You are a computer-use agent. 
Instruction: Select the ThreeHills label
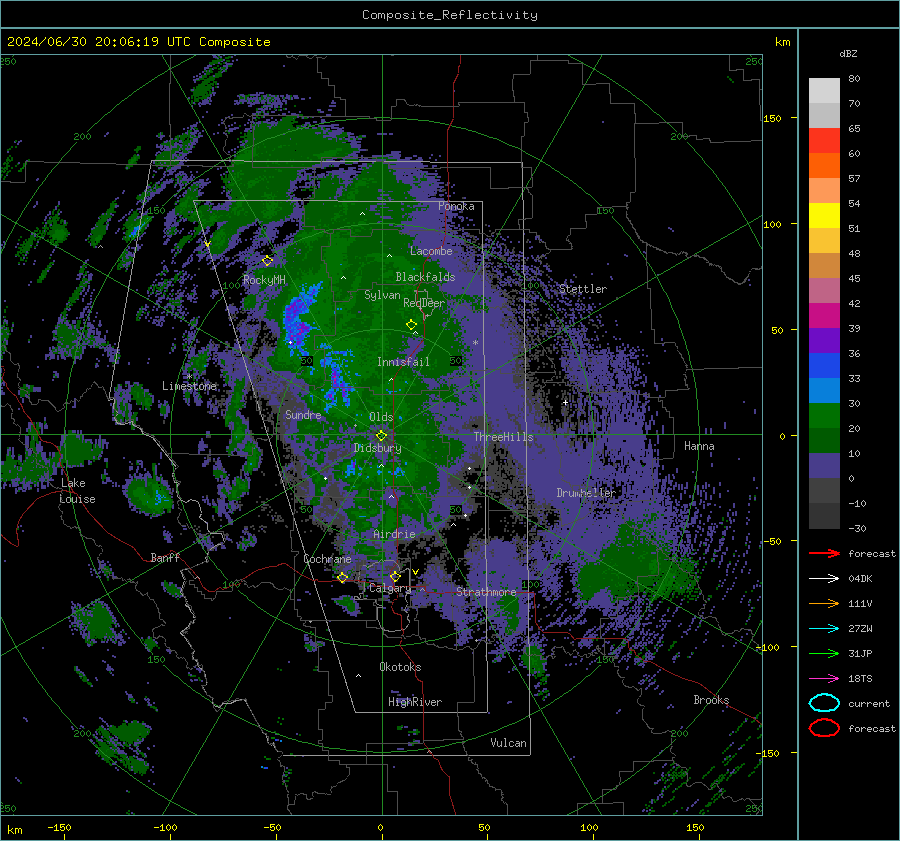pos(503,437)
